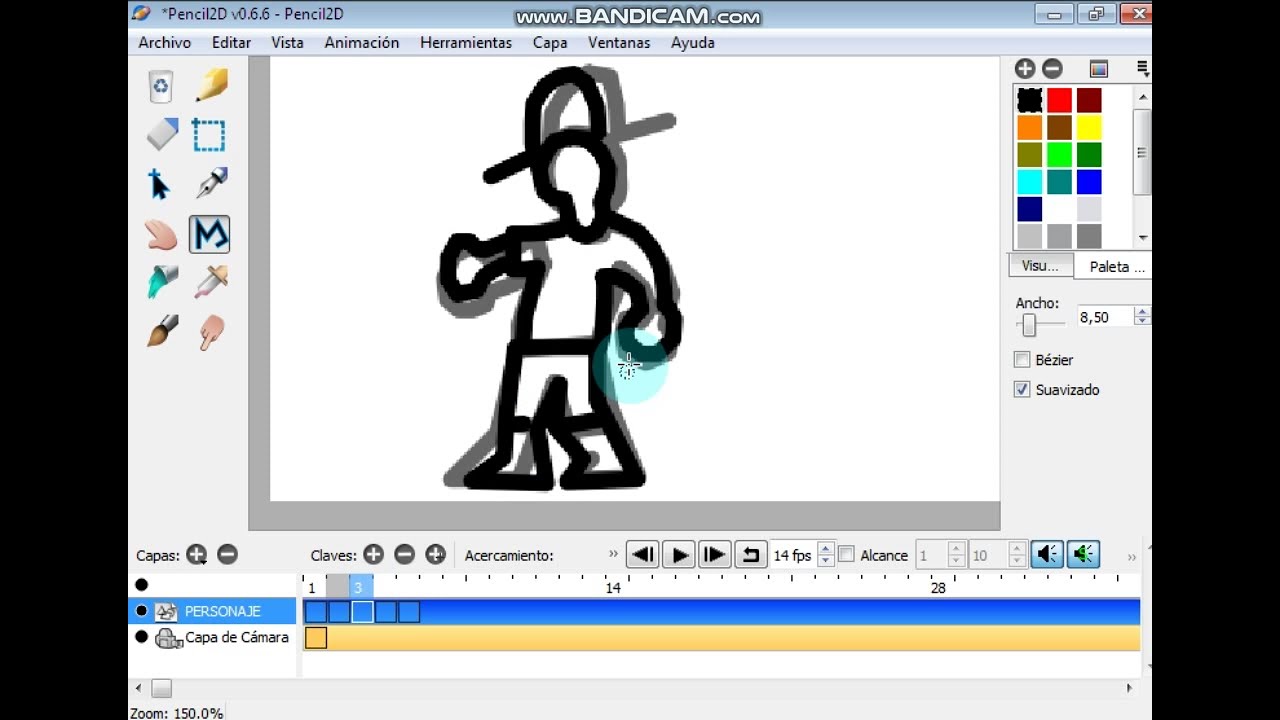Open the palette options menu
1280x720 pixels.
[x=1142, y=68]
